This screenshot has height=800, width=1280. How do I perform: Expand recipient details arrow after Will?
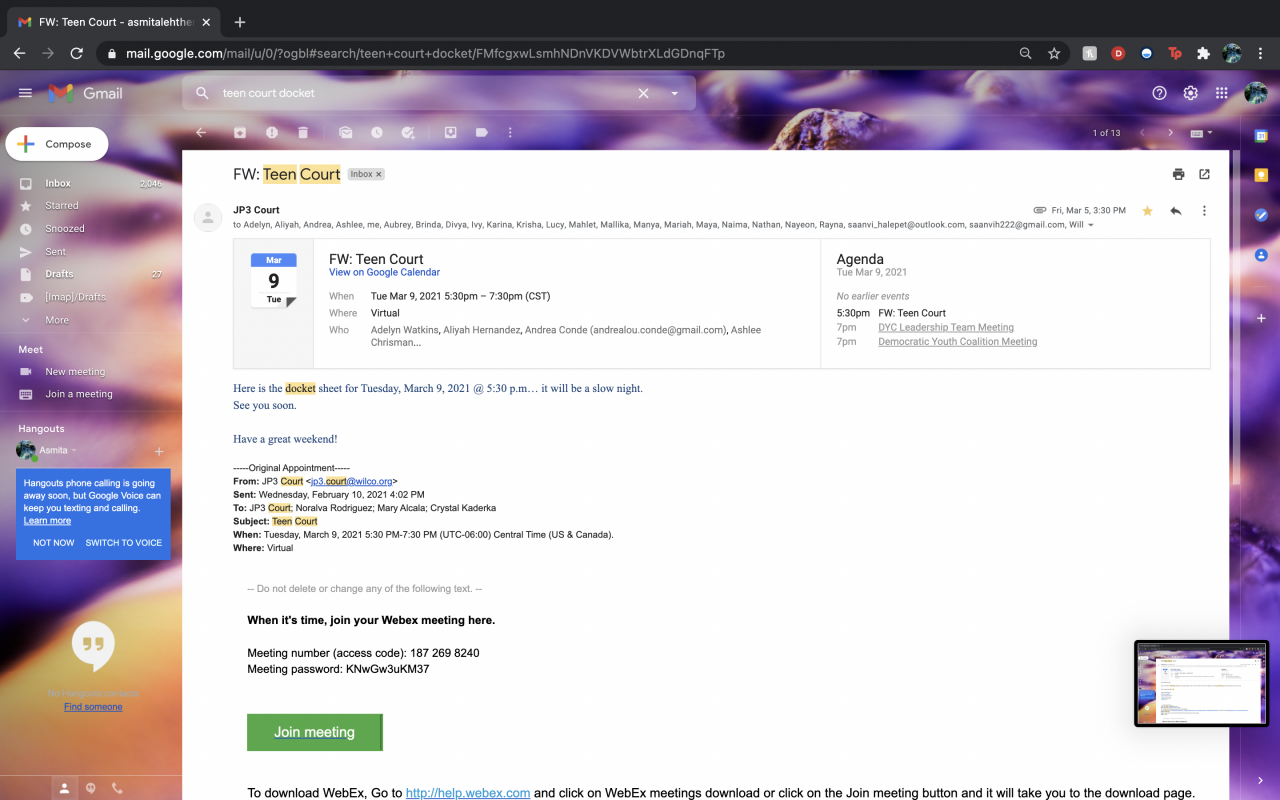(1090, 225)
